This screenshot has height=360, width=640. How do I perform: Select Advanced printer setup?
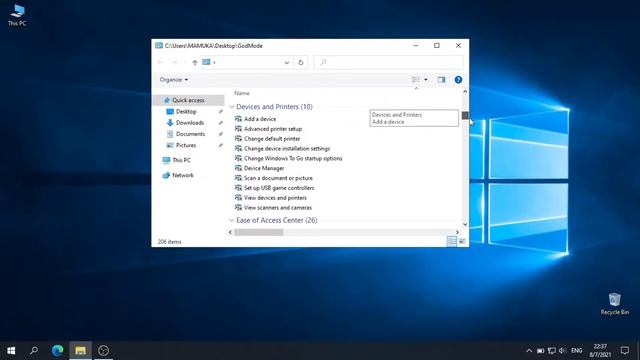pyautogui.click(x=273, y=129)
